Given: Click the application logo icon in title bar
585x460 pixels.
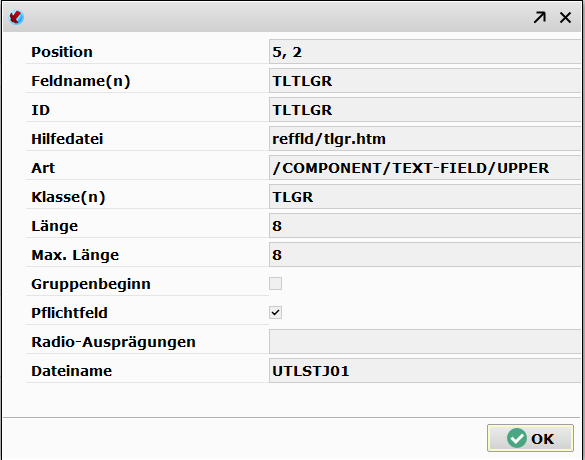Looking at the screenshot, I should click(x=16, y=17).
